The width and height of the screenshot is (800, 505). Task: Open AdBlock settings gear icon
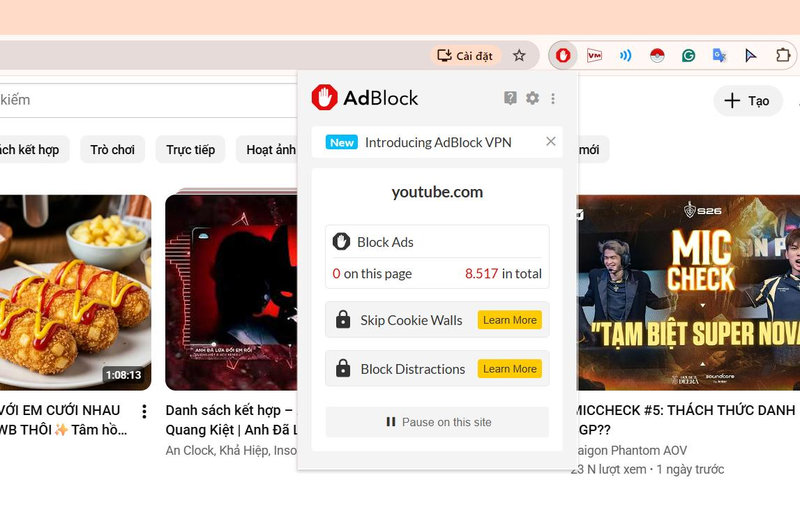coord(532,98)
